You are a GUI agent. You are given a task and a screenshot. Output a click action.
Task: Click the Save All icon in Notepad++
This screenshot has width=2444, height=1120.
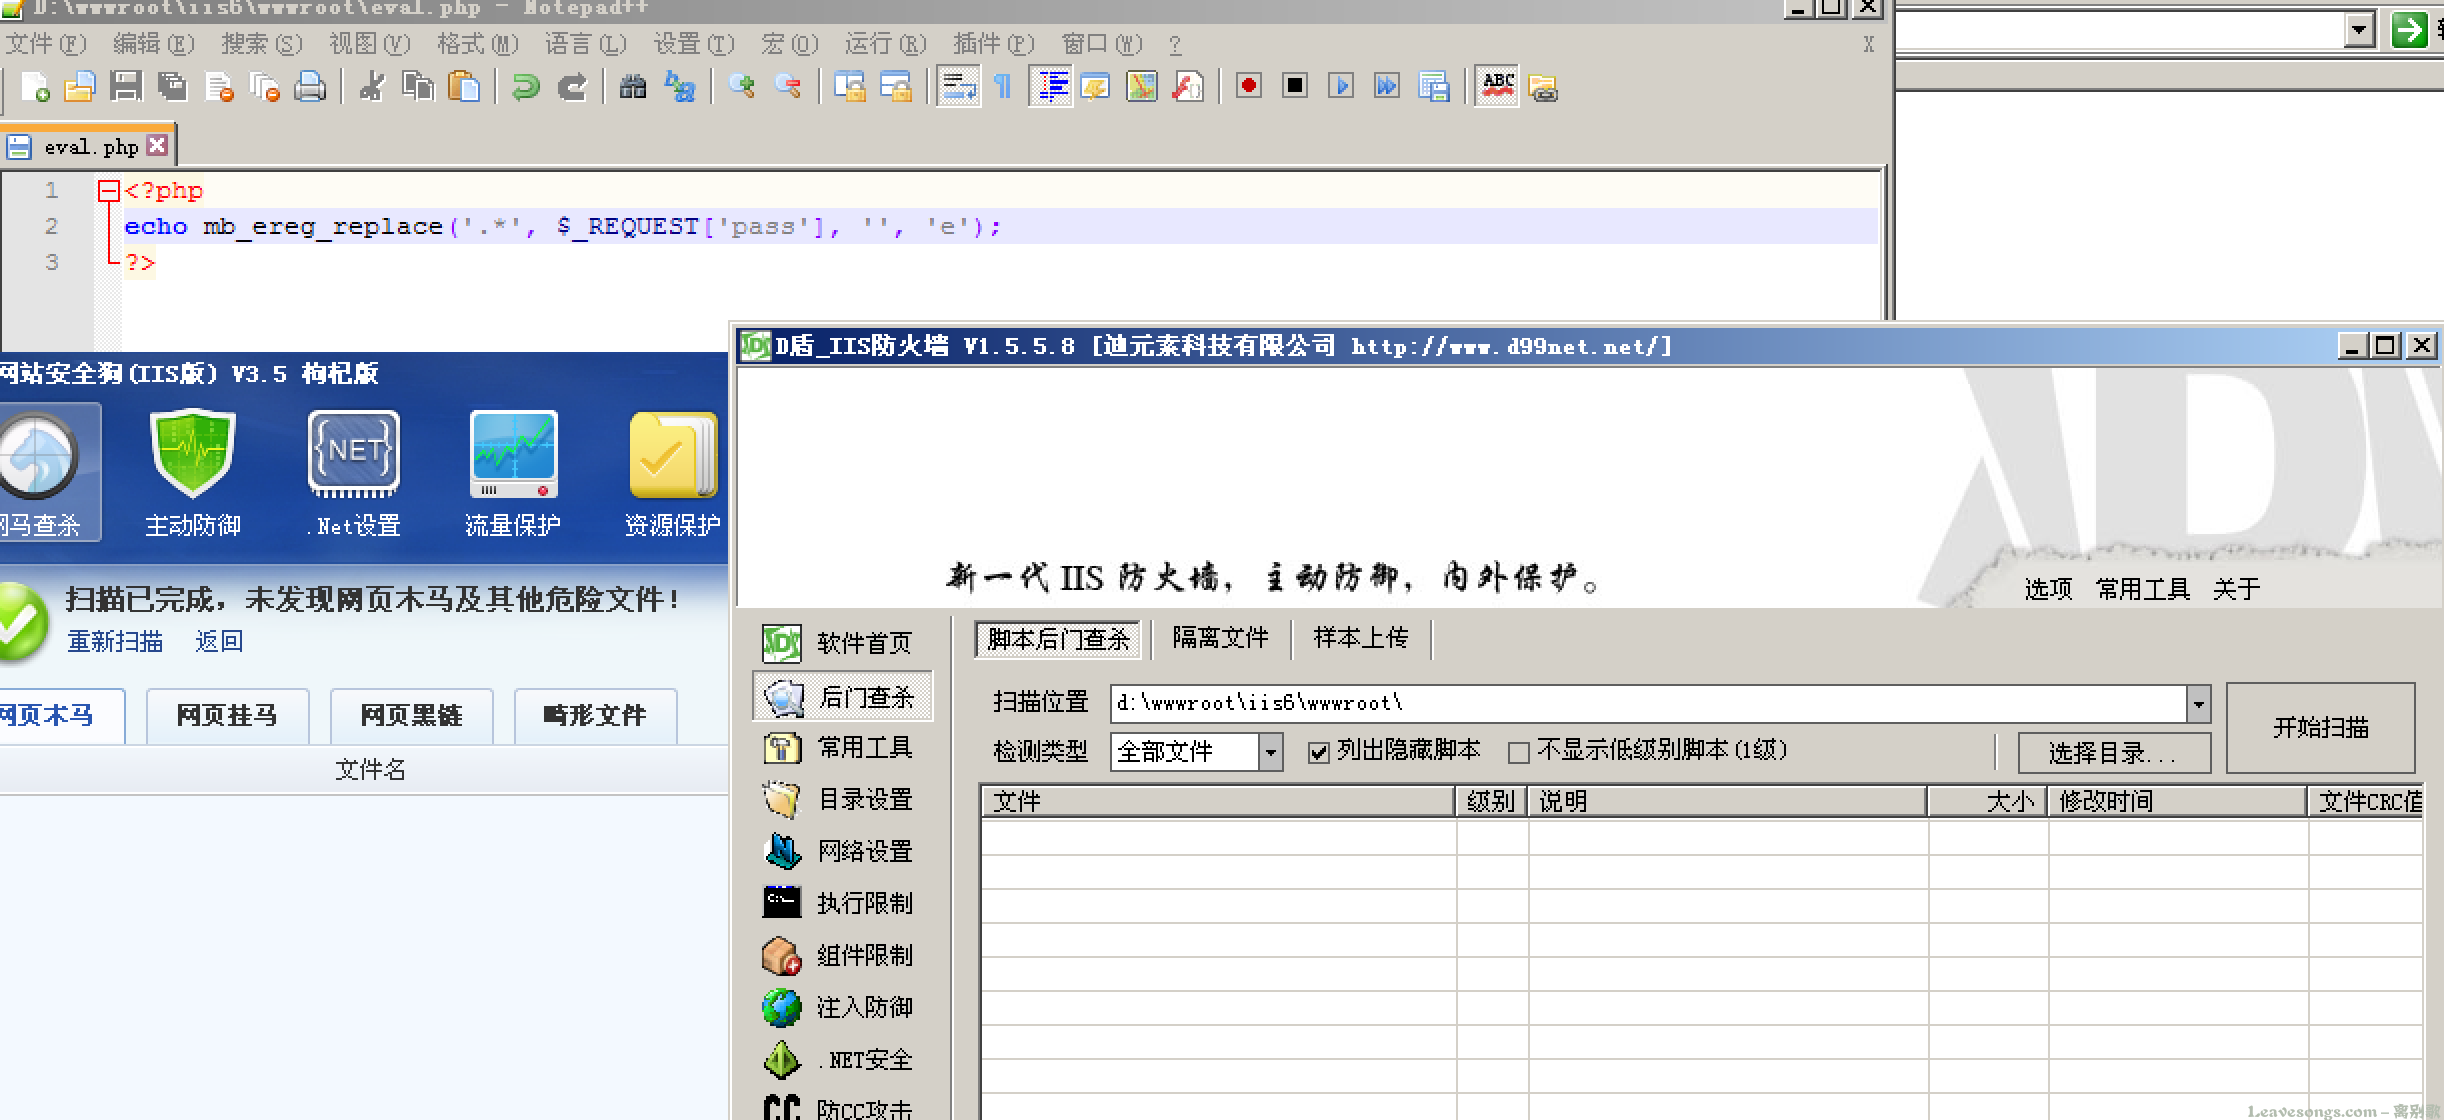pos(172,87)
